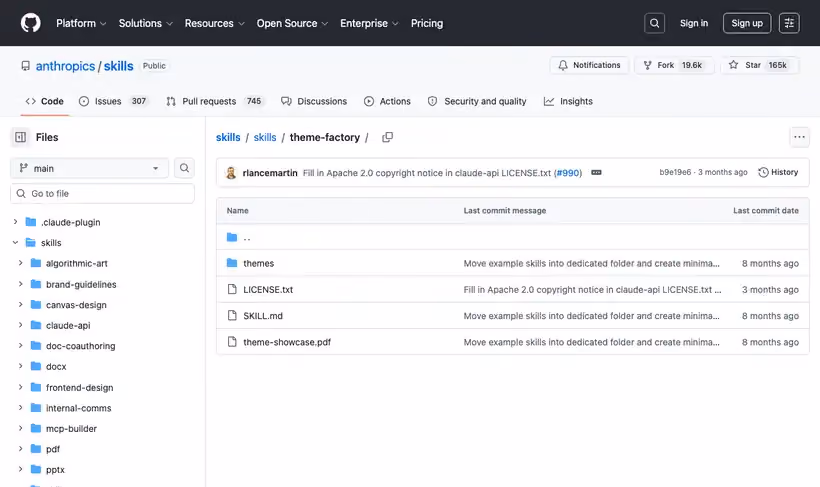This screenshot has height=487, width=820.
Task: Click the first skills breadcrumb link
Action: pyautogui.click(x=228, y=137)
